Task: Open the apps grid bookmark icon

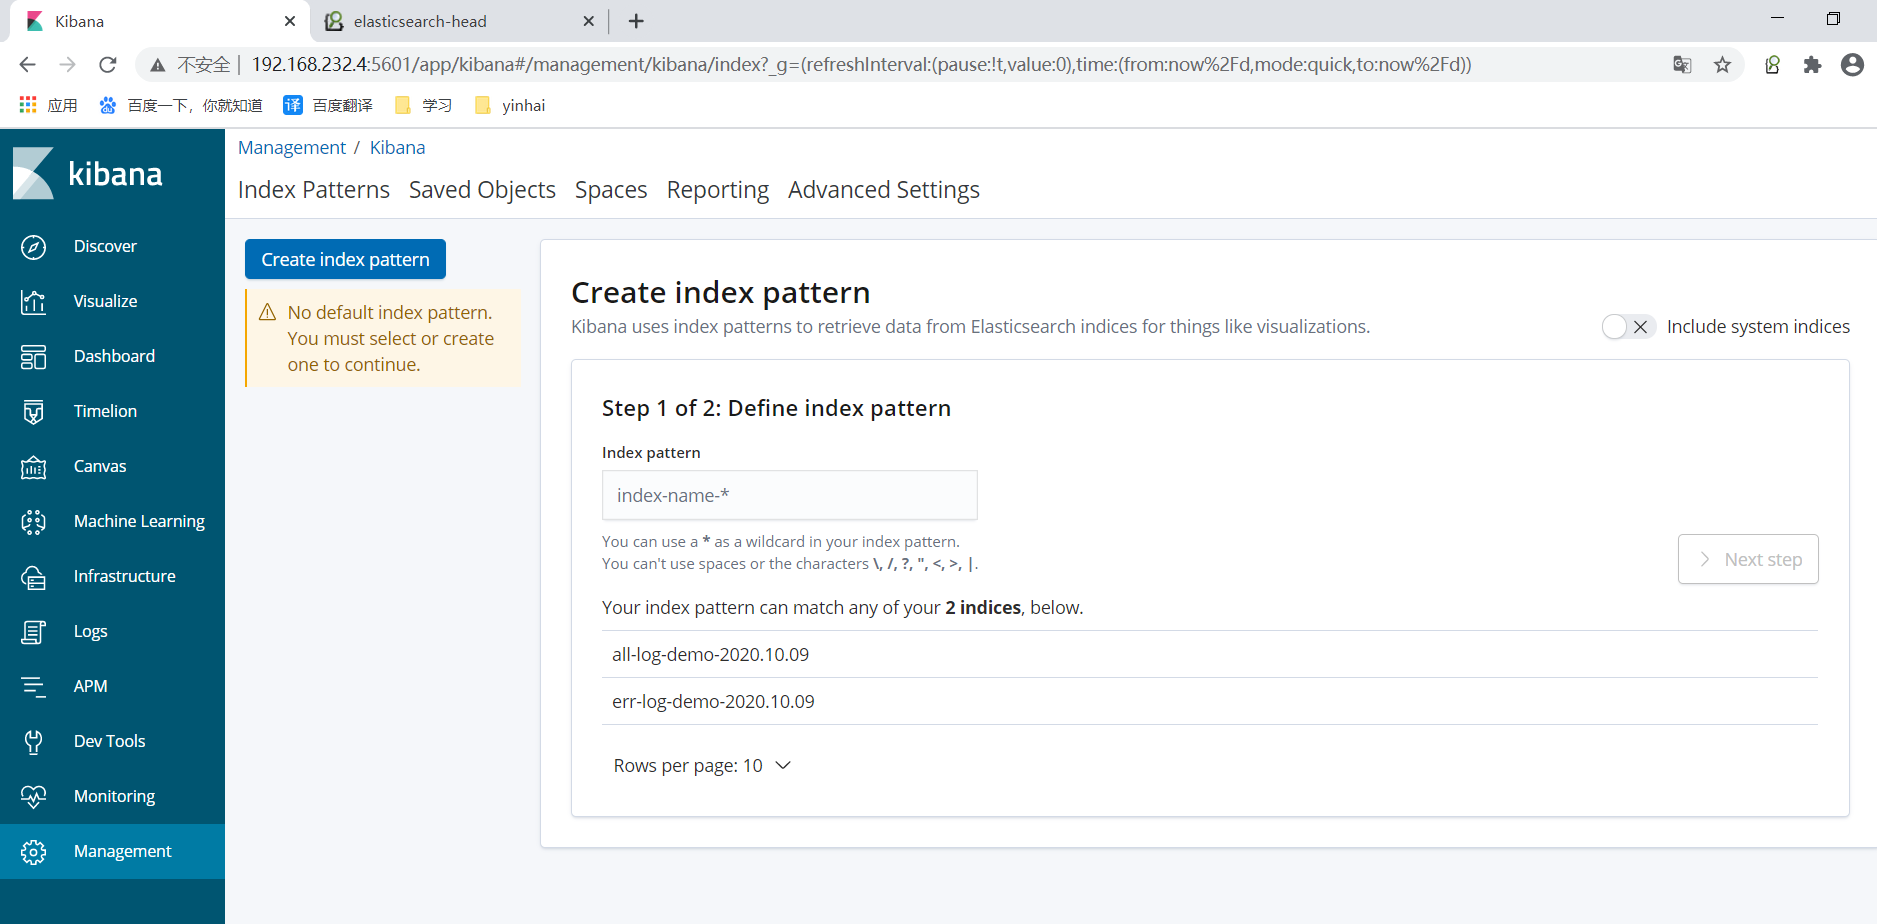Action: click(28, 105)
